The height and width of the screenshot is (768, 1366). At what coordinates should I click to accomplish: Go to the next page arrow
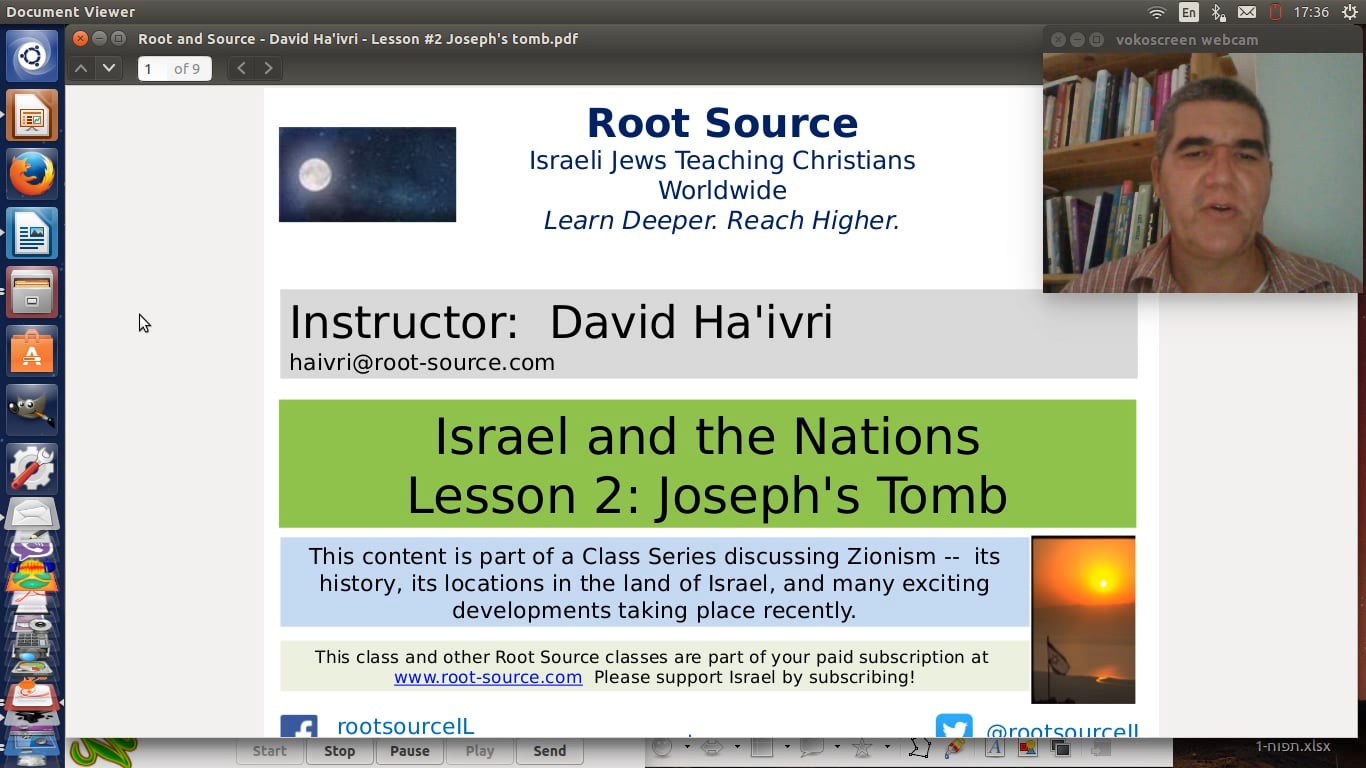tap(109, 68)
